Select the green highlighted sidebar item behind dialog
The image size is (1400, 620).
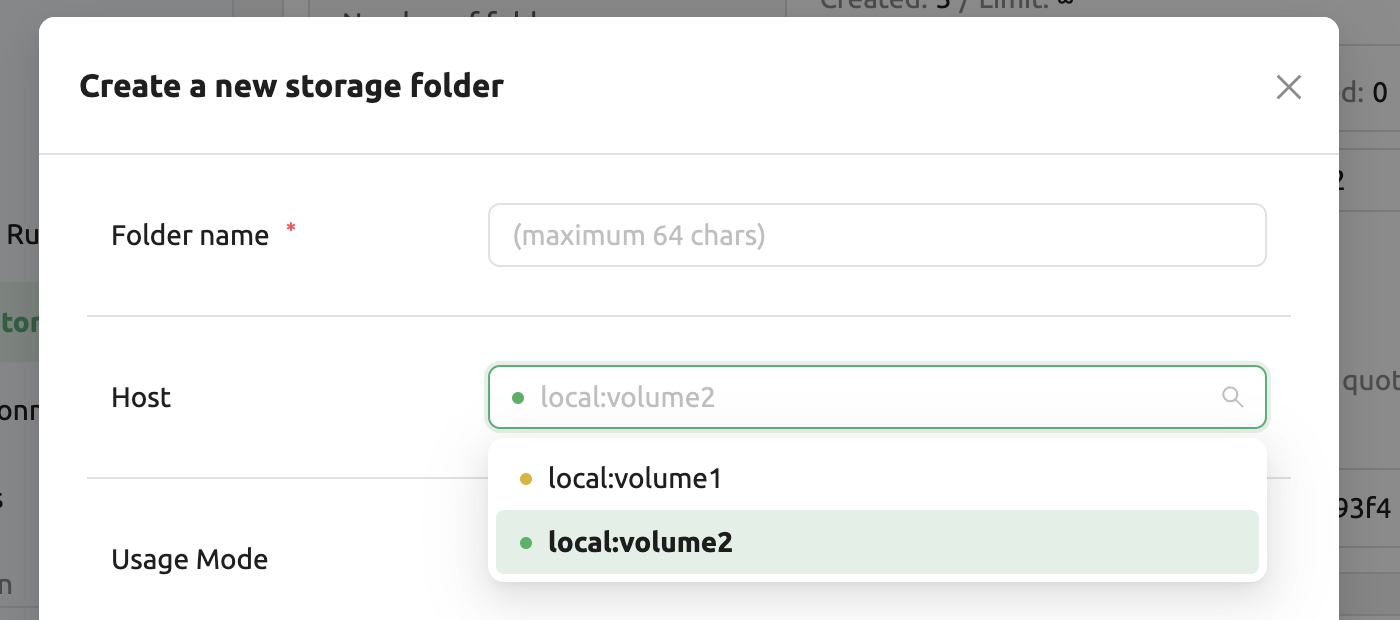pos(20,323)
